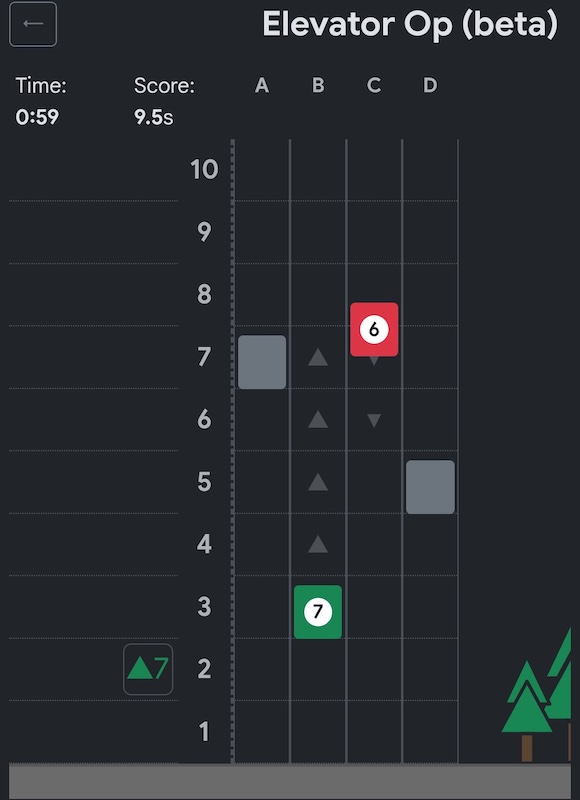Click the green pine tree

[527, 710]
